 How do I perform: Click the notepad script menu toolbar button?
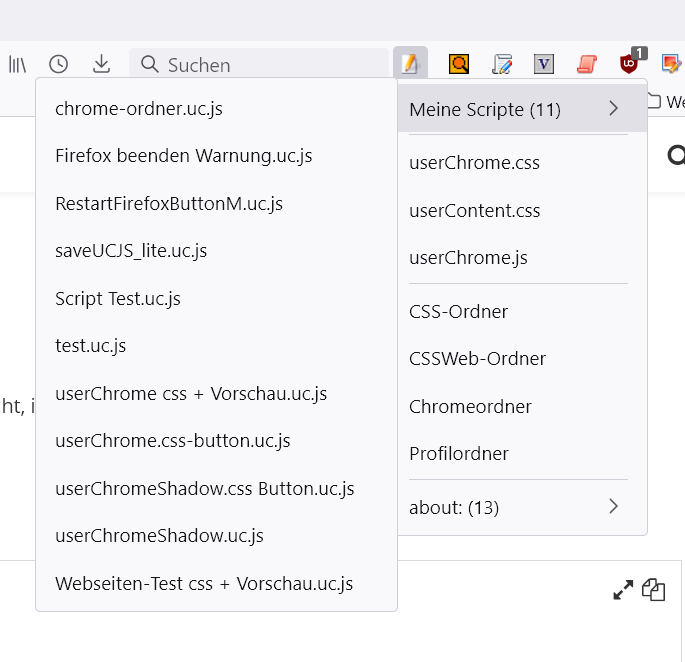410,65
